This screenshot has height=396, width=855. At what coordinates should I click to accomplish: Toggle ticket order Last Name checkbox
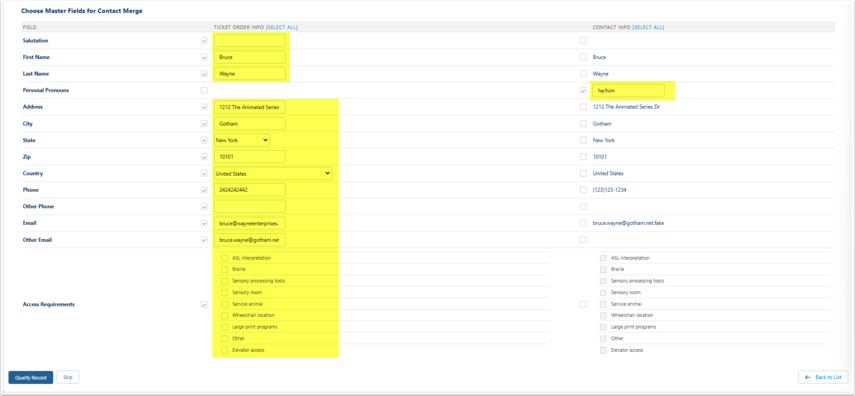pyautogui.click(x=204, y=74)
